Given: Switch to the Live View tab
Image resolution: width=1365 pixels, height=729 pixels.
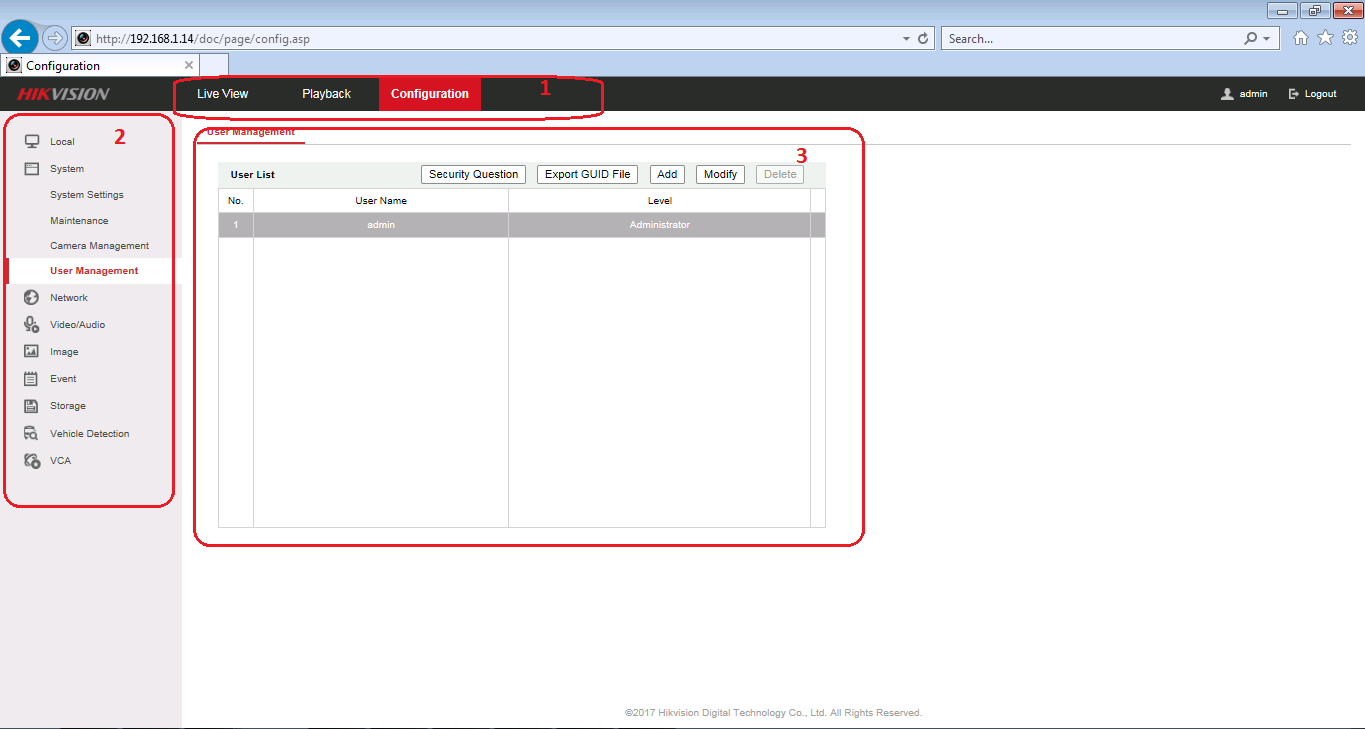Looking at the screenshot, I should (222, 94).
